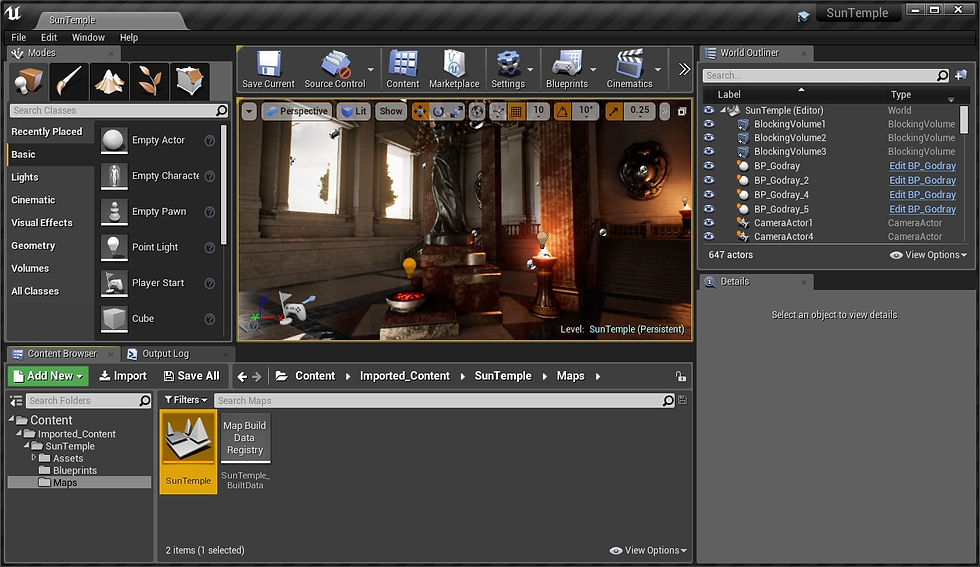Toggle surface snapping icon in viewport

click(x=498, y=112)
